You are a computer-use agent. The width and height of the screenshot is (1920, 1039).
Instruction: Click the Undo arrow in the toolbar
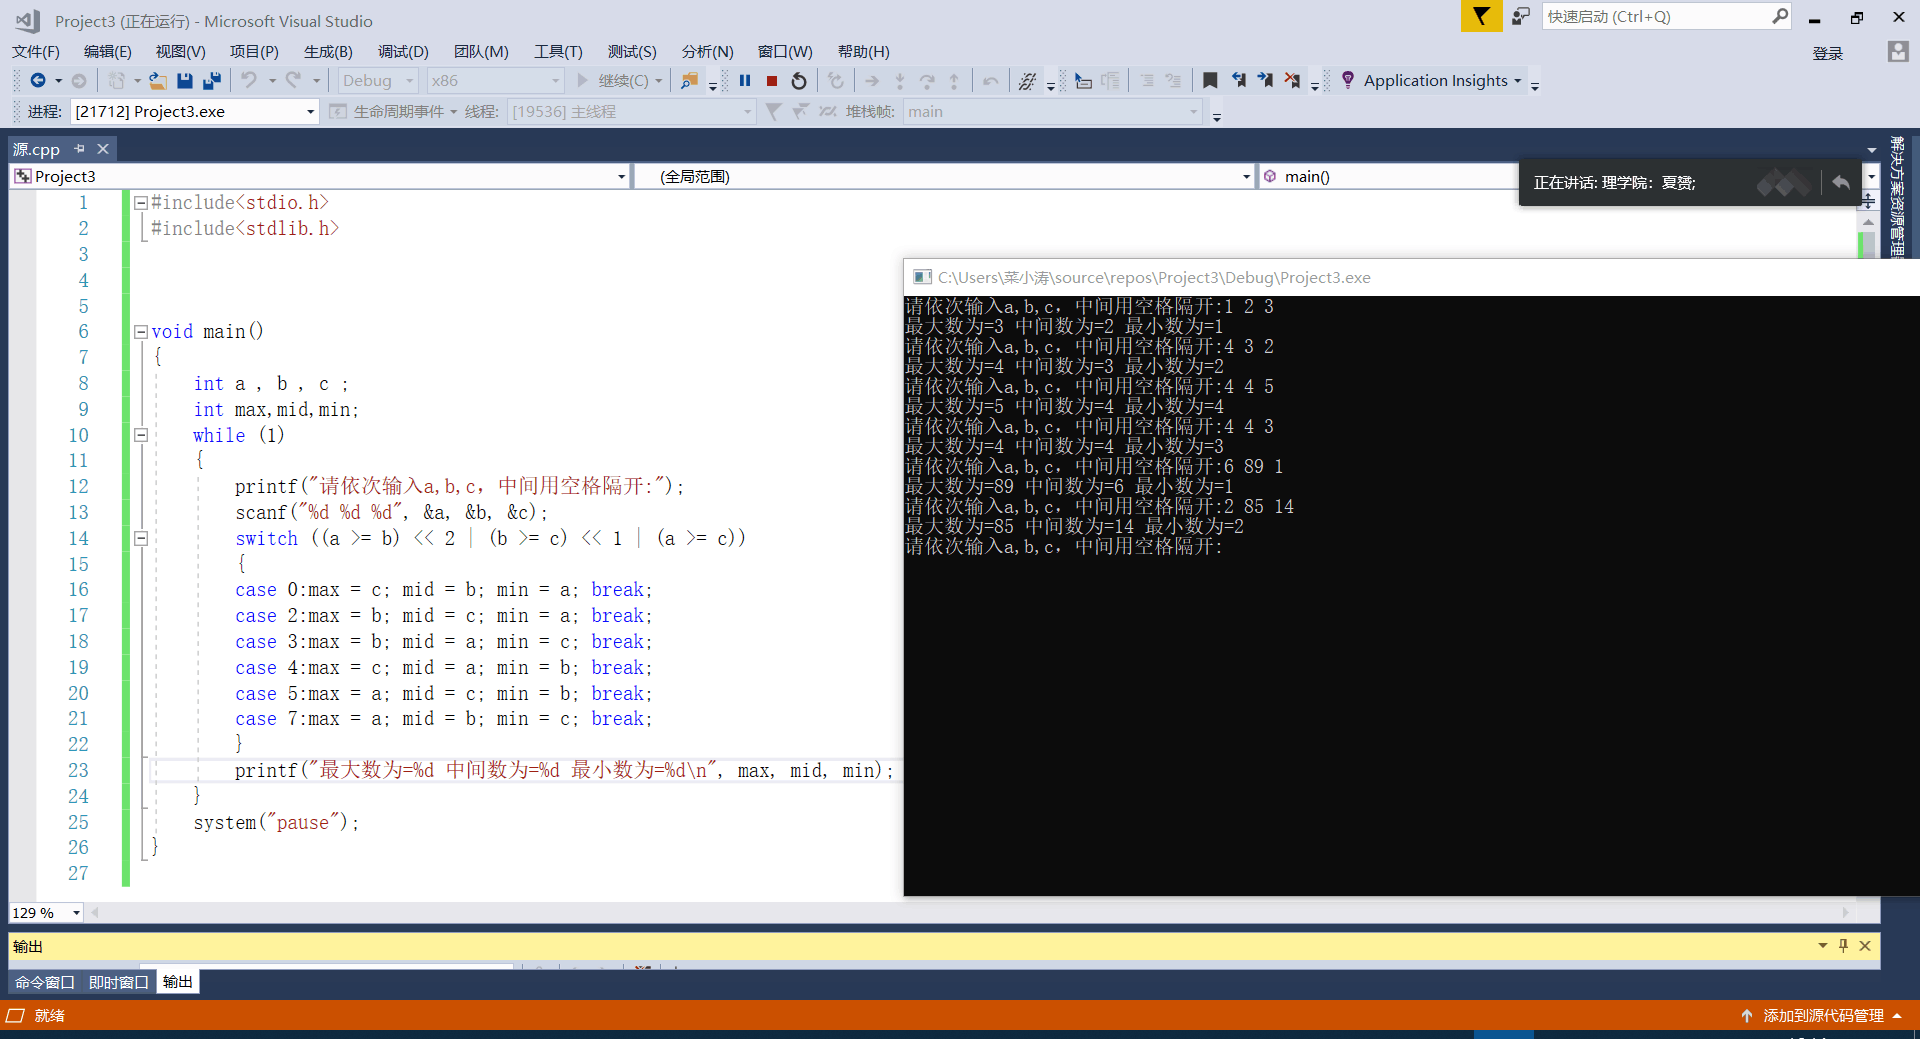(x=249, y=81)
